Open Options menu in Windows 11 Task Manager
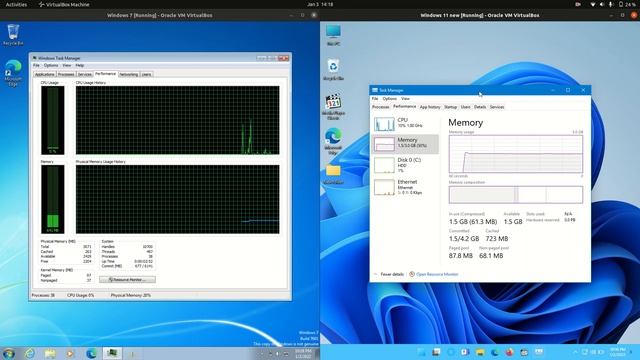Screen dimensions: 640x360 pyautogui.click(x=389, y=99)
